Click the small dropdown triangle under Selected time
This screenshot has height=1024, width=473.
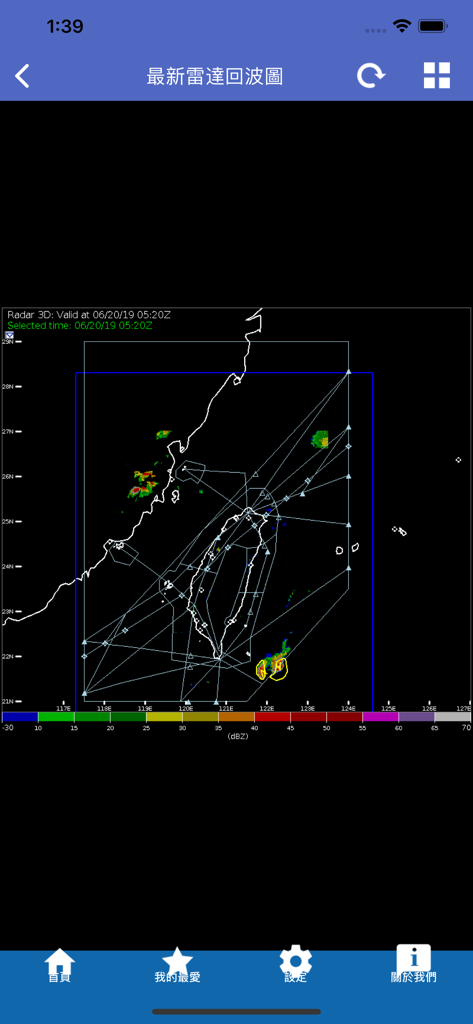coord(9,334)
